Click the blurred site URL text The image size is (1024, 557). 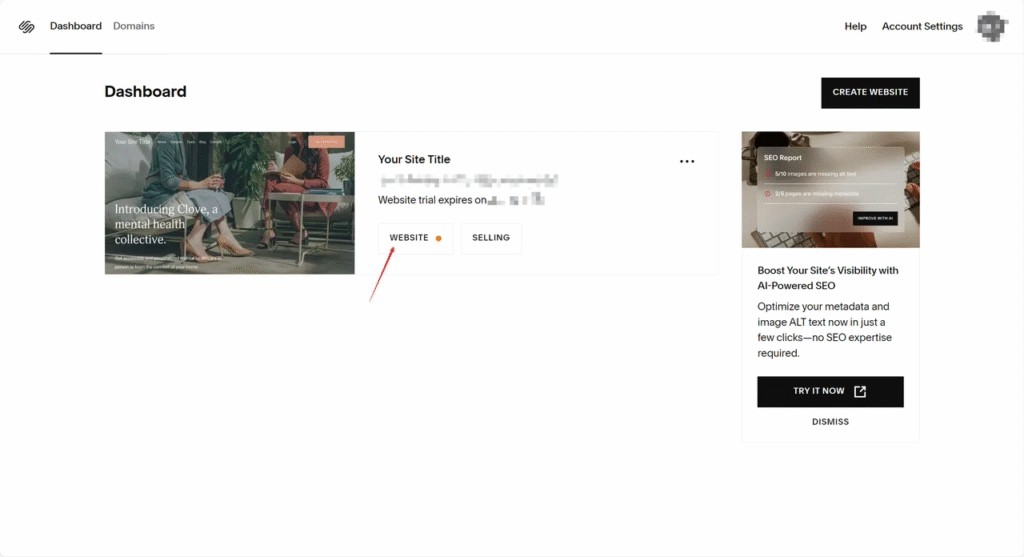[469, 180]
